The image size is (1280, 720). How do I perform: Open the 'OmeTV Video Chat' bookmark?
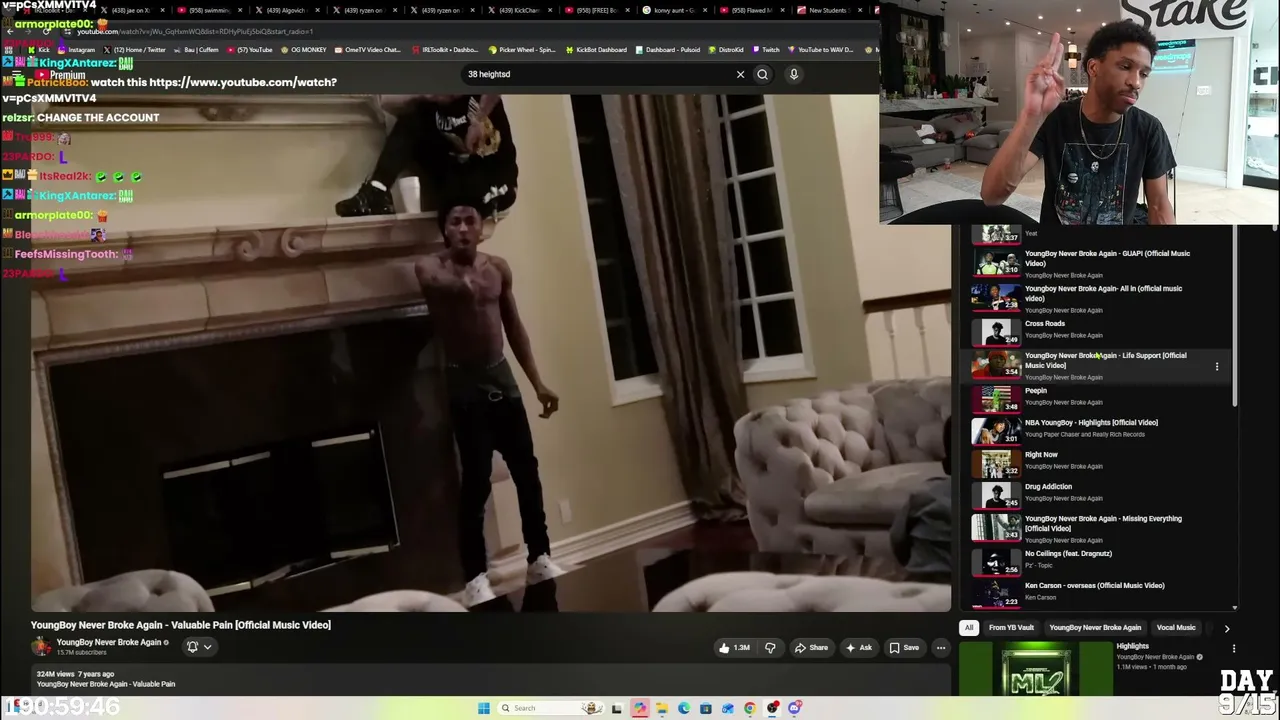pos(368,50)
